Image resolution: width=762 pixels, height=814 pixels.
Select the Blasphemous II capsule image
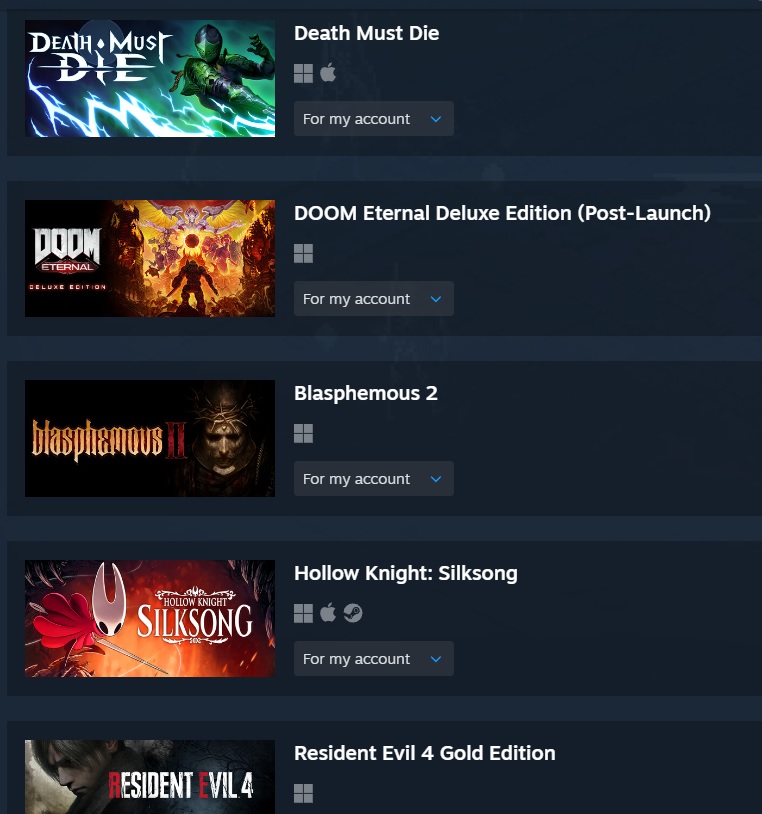coord(150,439)
